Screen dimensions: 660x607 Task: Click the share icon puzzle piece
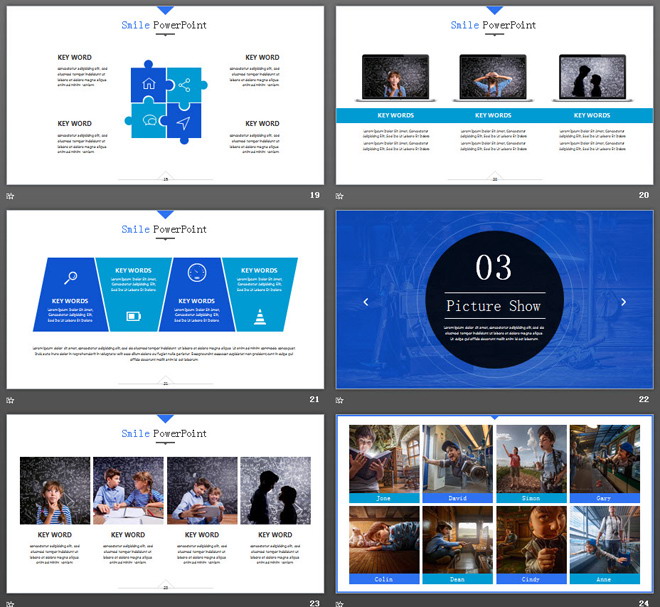coord(184,85)
